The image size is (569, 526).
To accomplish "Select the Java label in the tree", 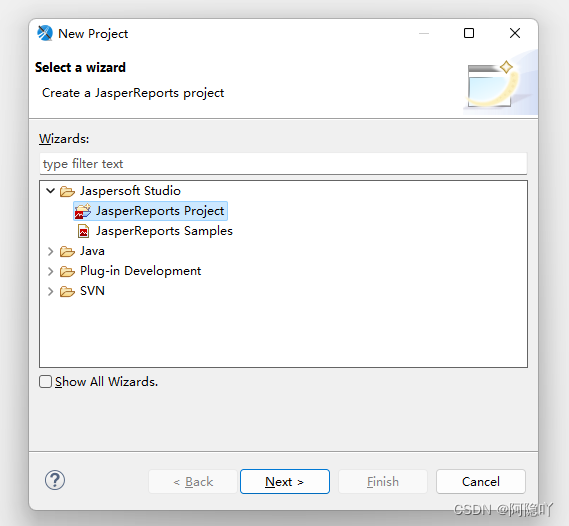I will tap(92, 251).
